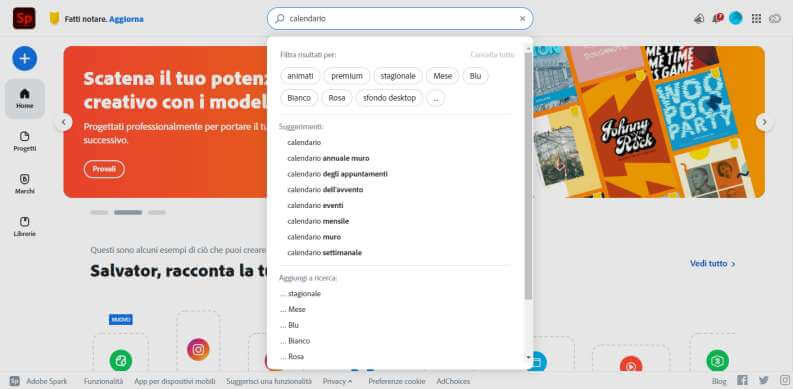Viewport: 793px width, 389px height.
Task: Click the yellow shield premium icon
Action: pyautogui.click(x=54, y=19)
